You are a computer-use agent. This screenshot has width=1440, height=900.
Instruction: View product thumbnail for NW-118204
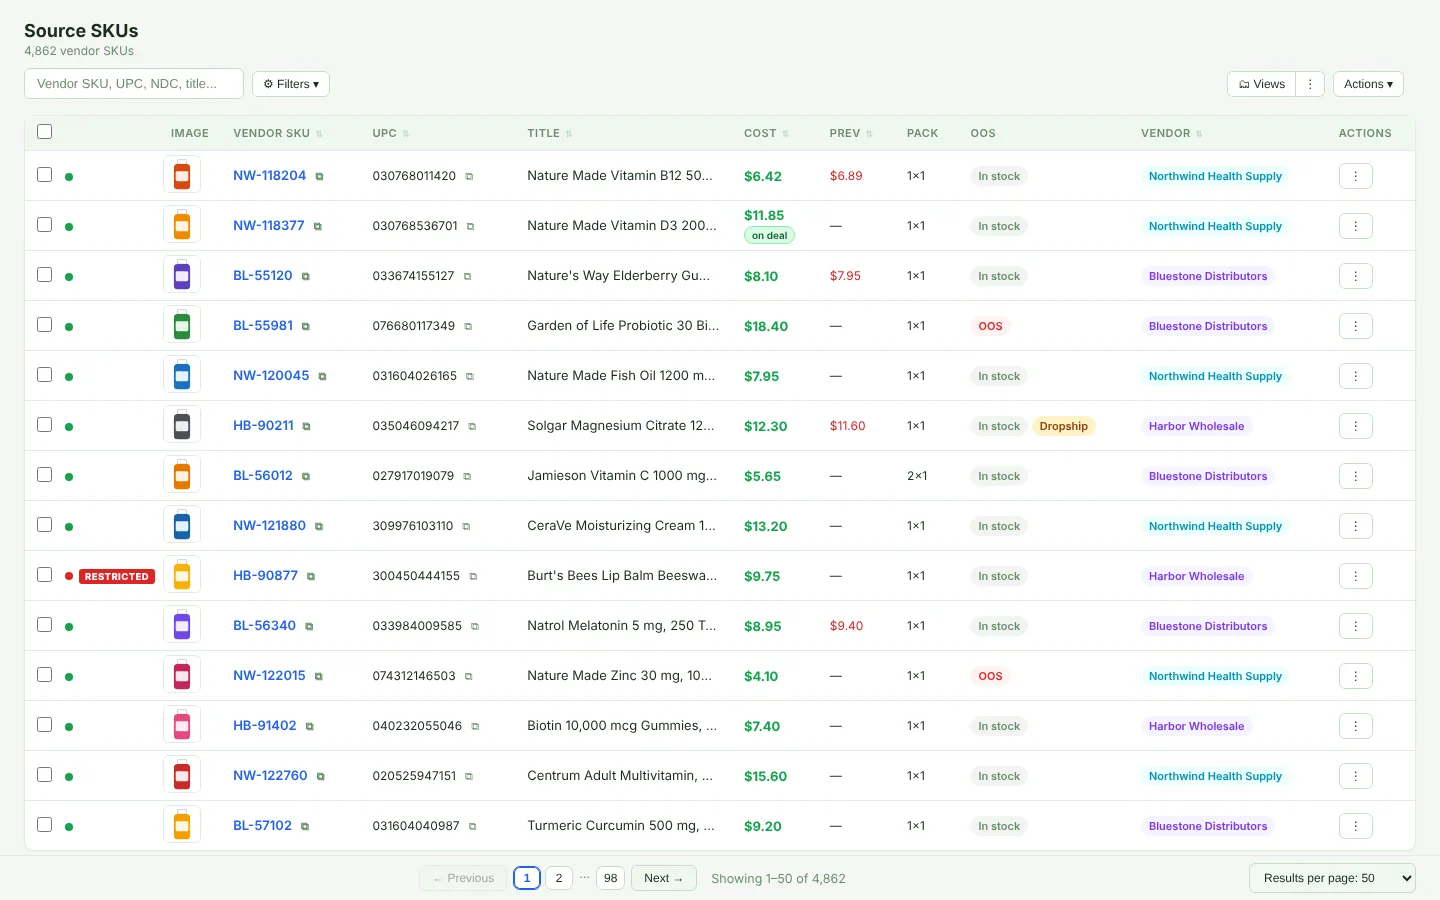(182, 175)
